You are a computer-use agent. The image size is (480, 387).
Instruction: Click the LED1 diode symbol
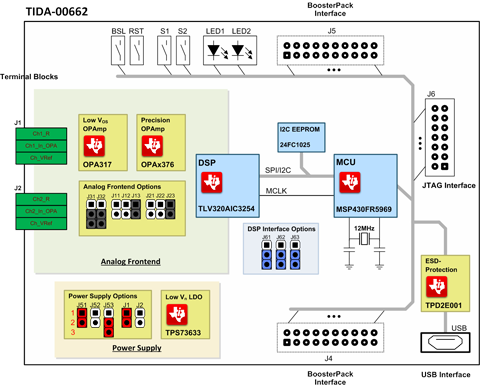tap(213, 51)
